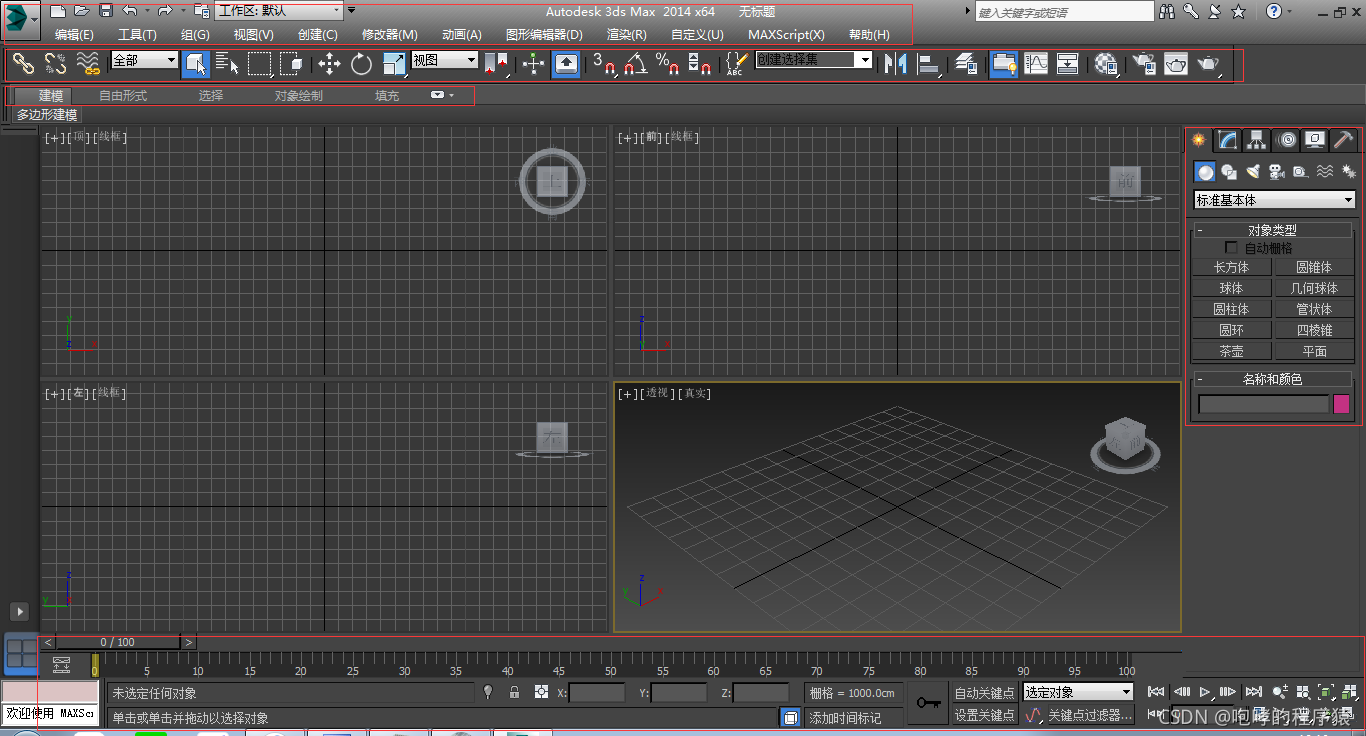Open the 选定对象 key filter dropdown
Screen dimensions: 1366x736
pyautogui.click(x=1078, y=692)
